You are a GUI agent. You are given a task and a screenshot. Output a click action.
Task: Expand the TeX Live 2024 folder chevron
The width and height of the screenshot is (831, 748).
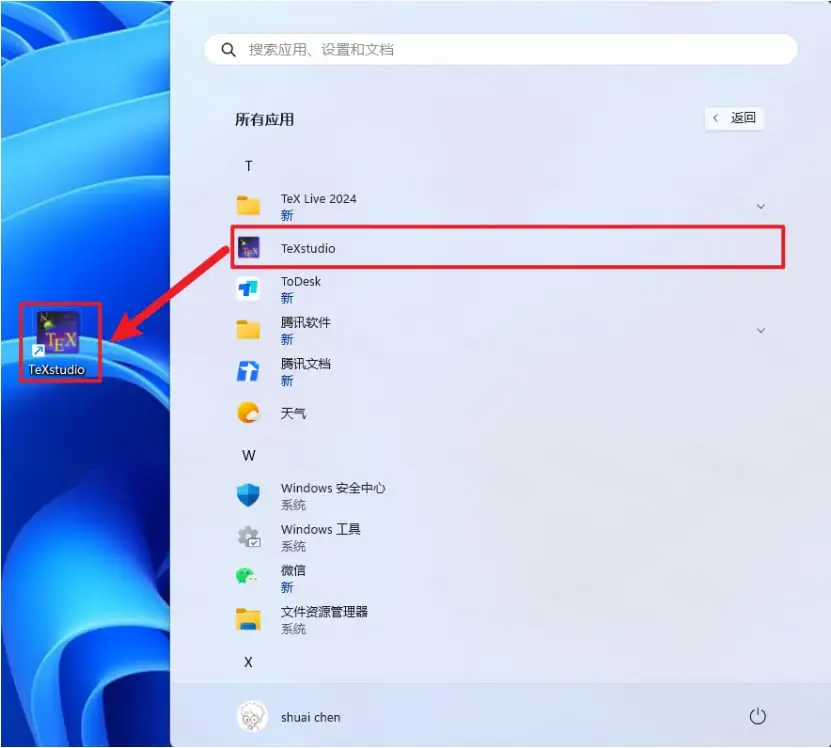[761, 206]
